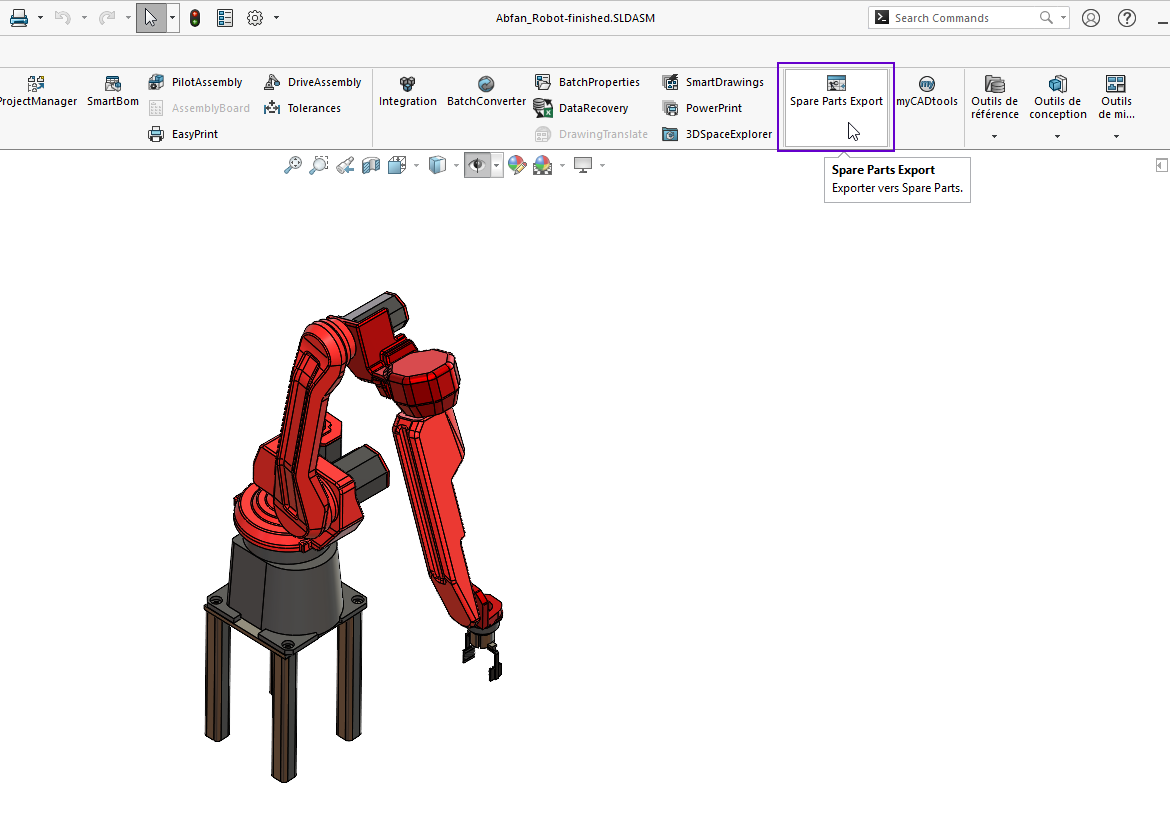
Task: Expand the Outils de référence dropdown
Action: [994, 136]
